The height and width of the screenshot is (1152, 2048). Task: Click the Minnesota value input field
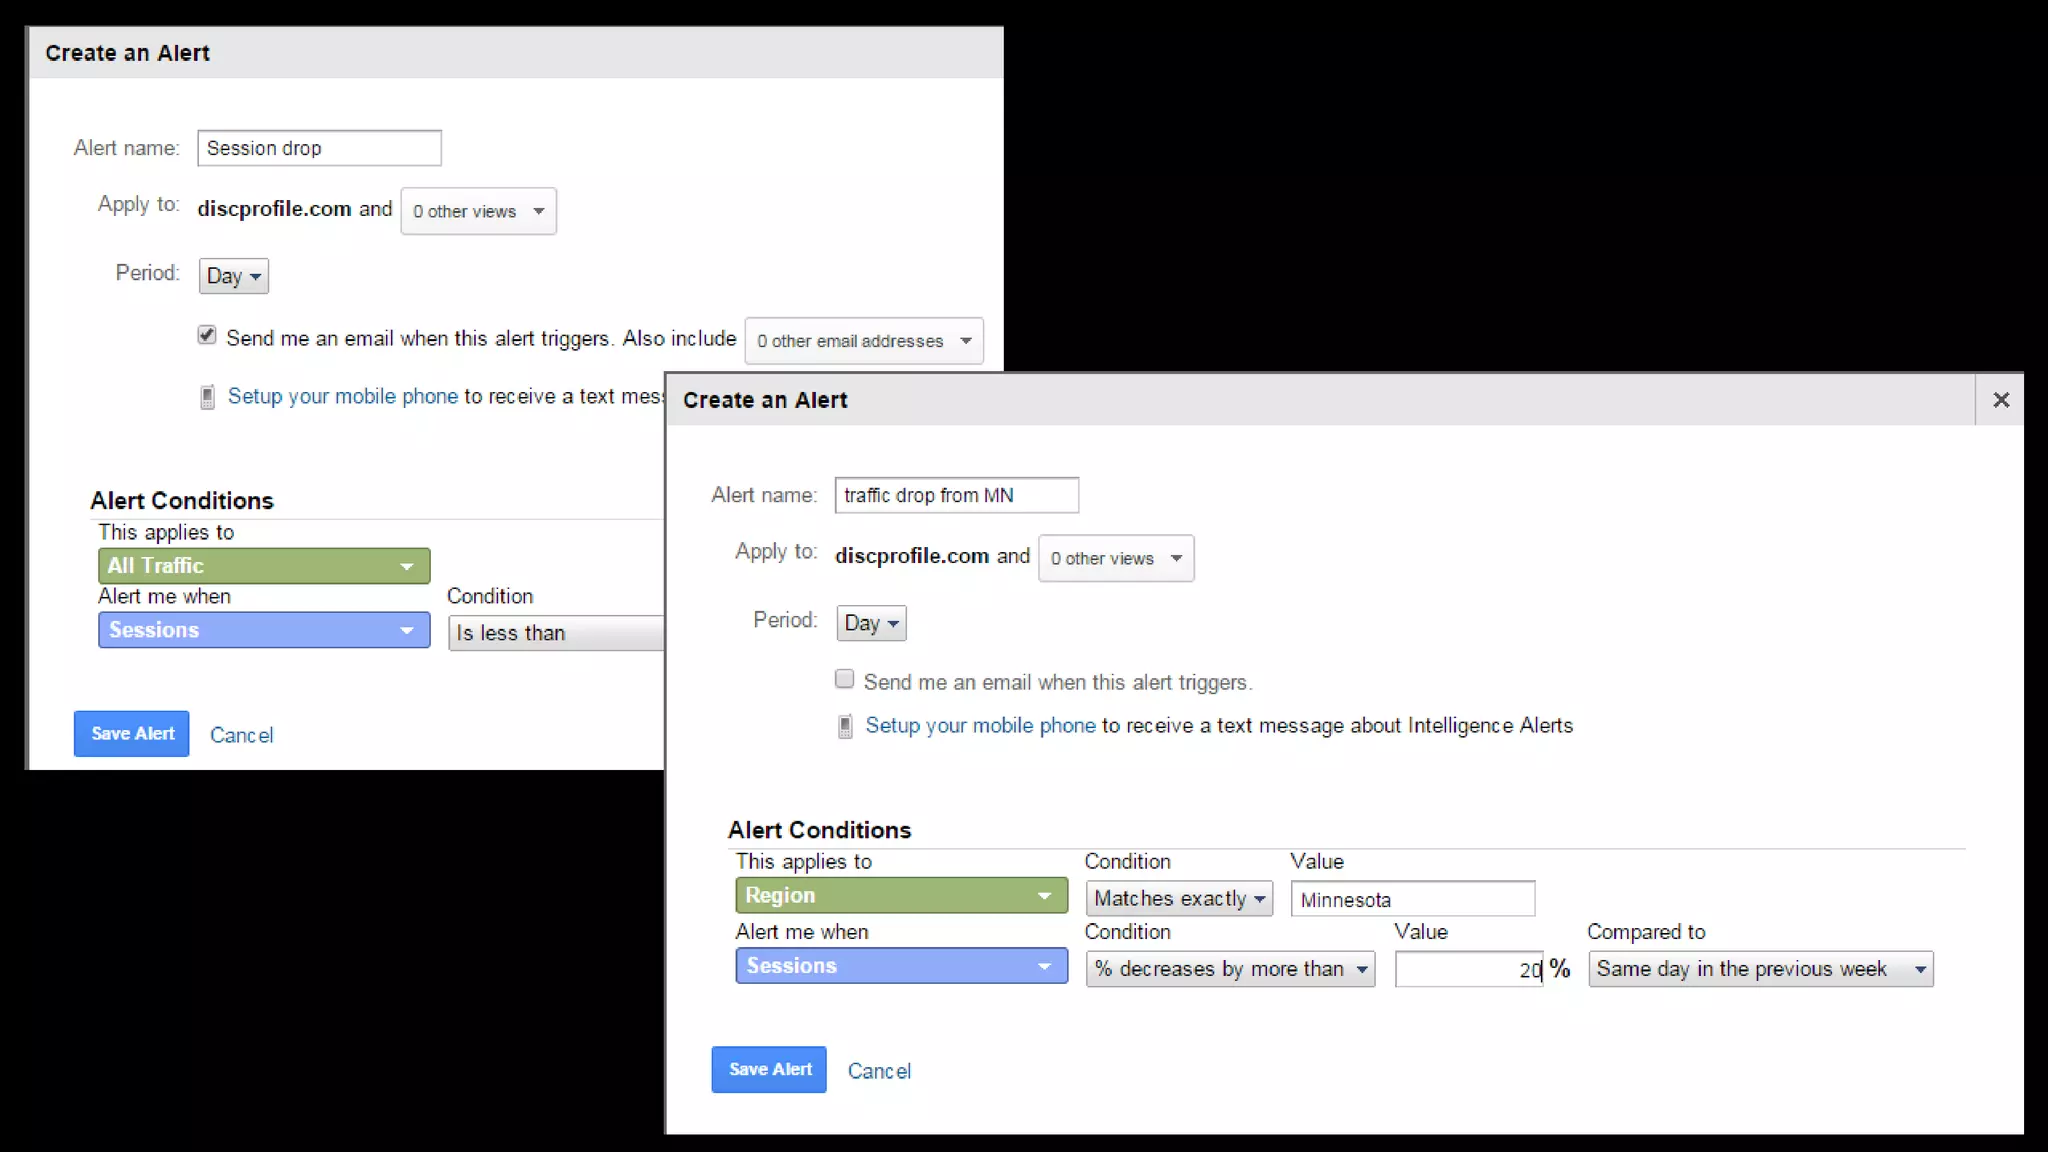click(1412, 899)
